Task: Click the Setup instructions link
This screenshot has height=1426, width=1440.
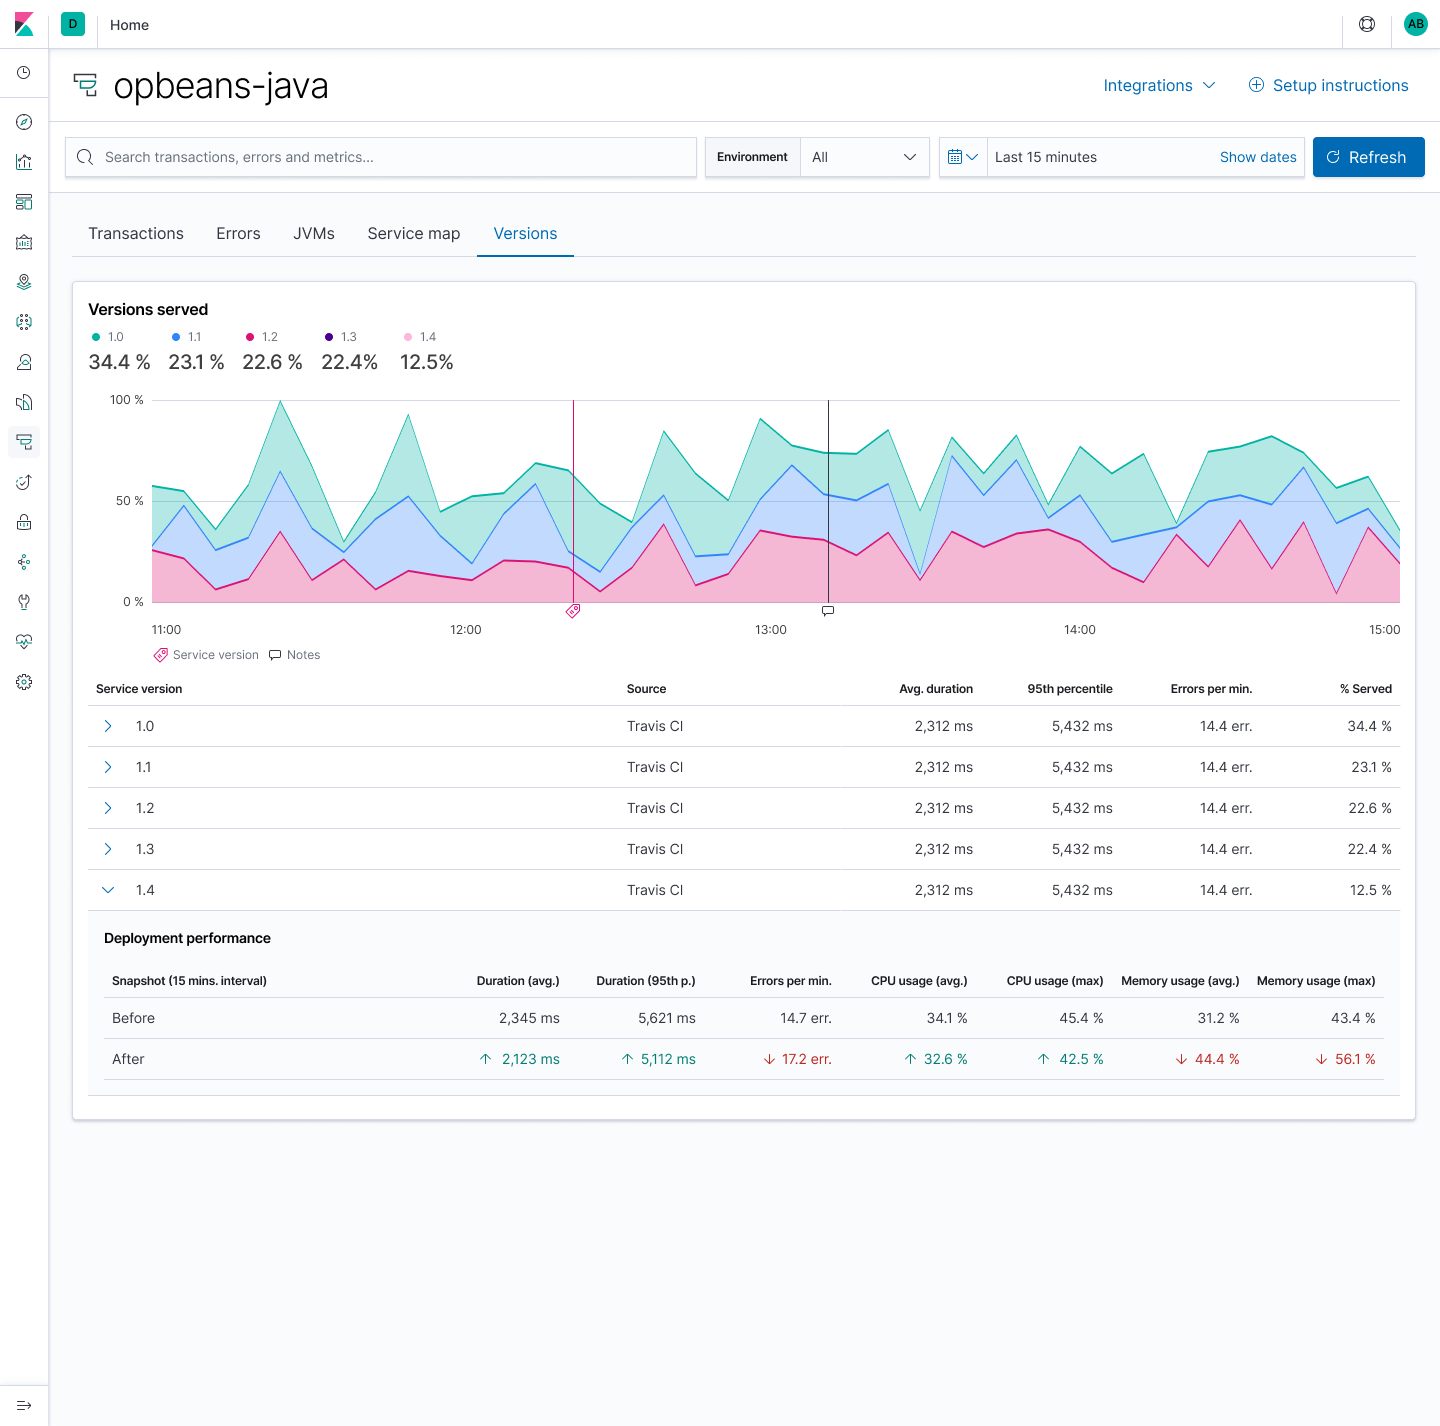Action: pyautogui.click(x=1340, y=85)
